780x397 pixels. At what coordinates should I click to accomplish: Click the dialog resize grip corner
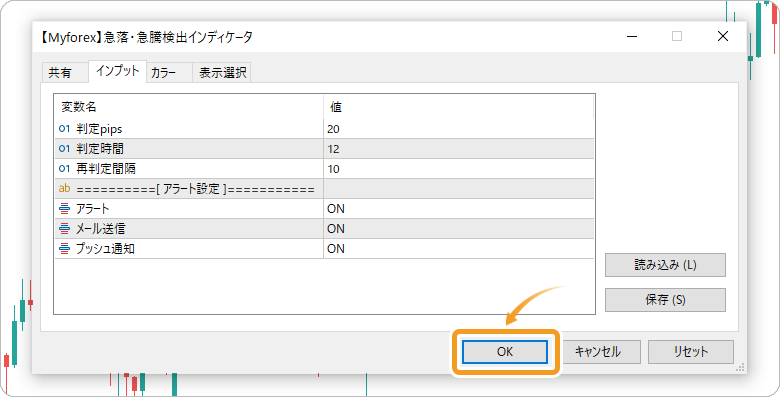click(x=740, y=367)
